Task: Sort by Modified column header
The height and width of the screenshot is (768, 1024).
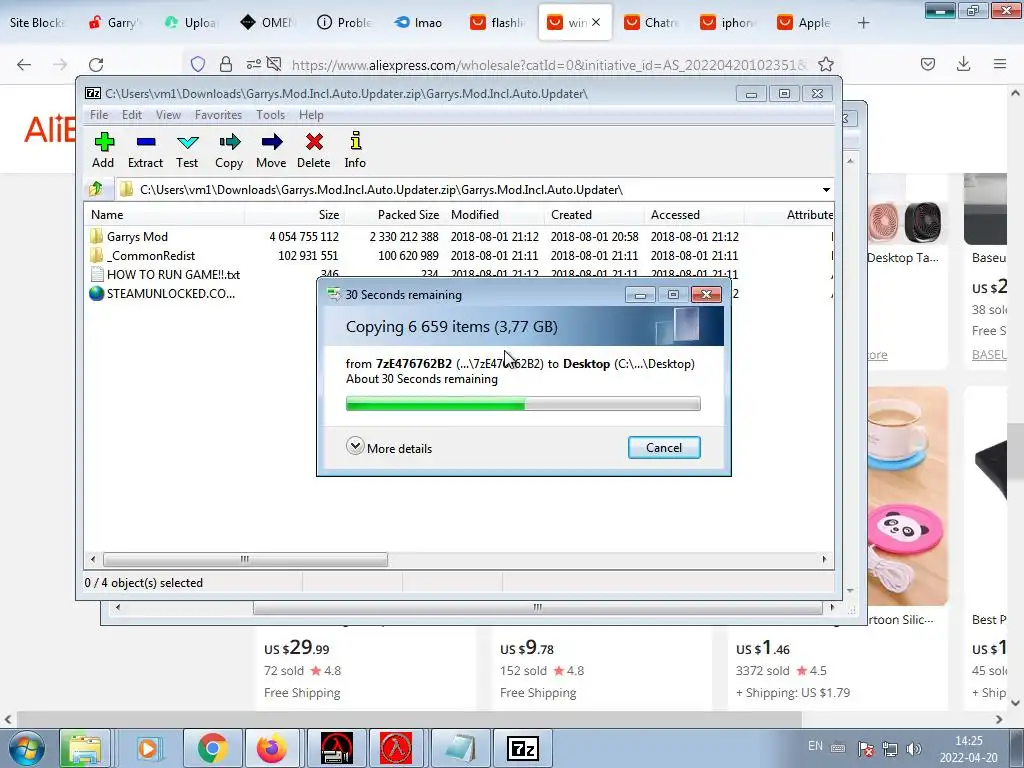Action: 494,215
